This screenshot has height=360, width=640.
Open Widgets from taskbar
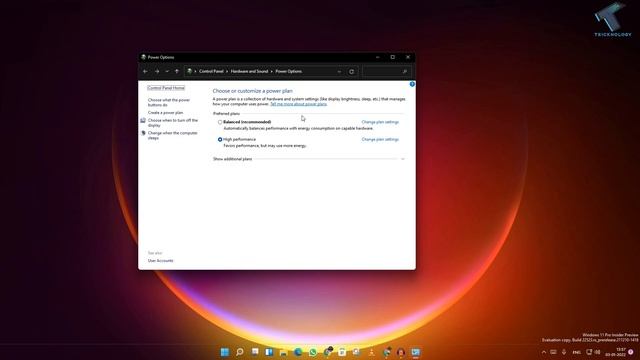(x=269, y=352)
